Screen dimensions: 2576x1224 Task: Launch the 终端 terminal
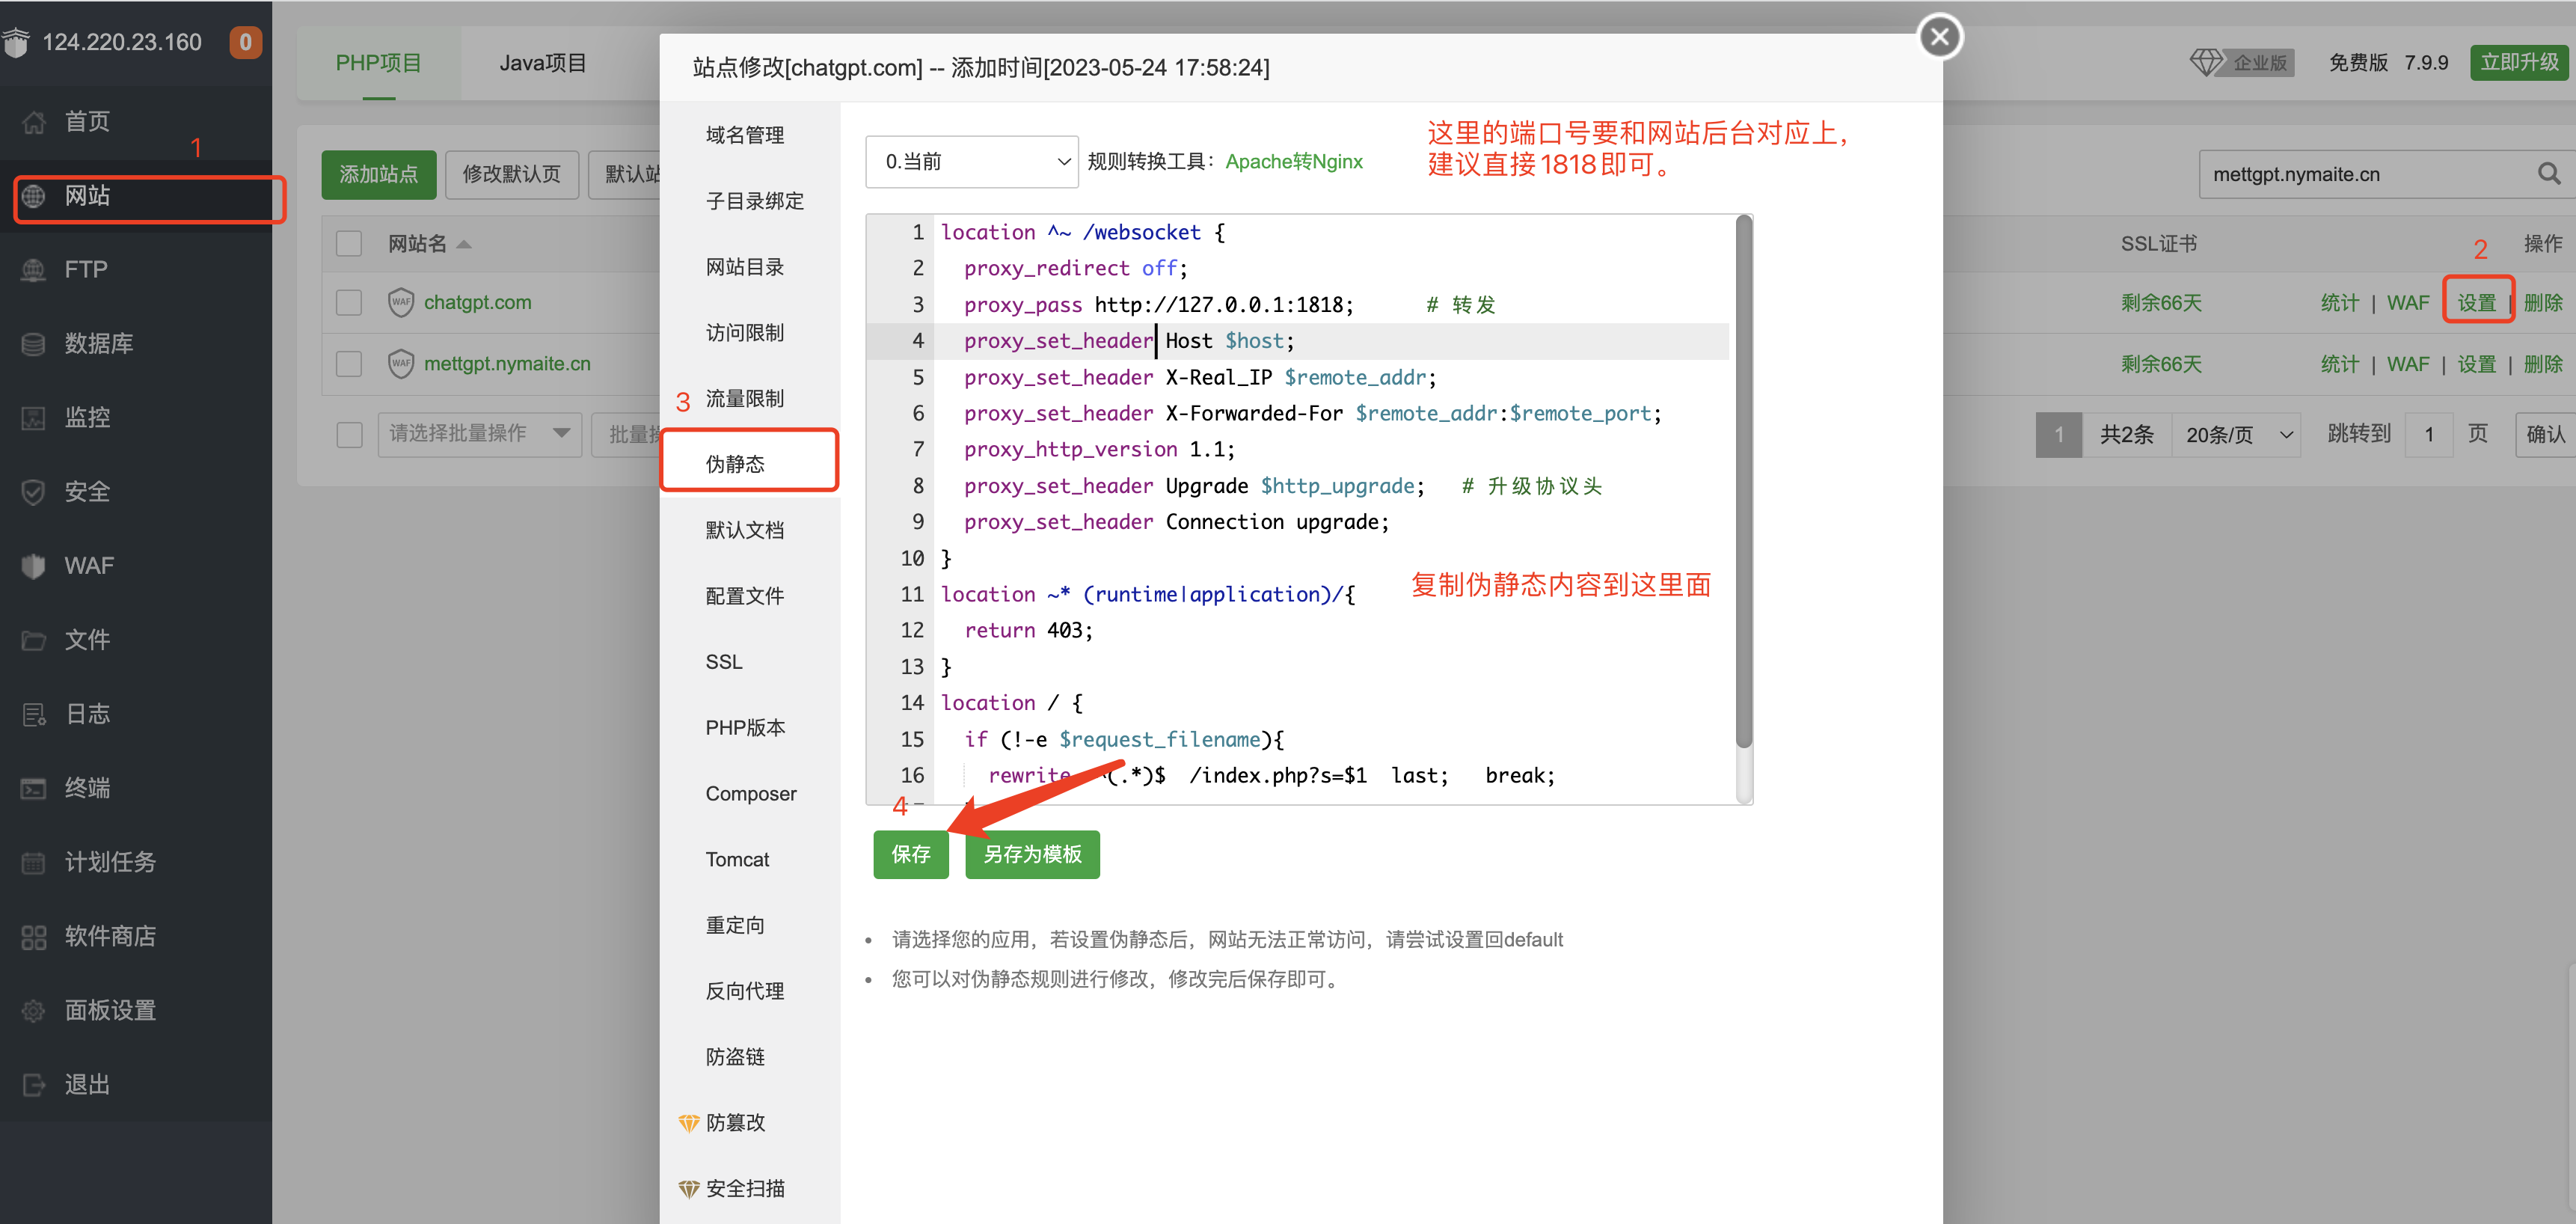pyautogui.click(x=87, y=787)
